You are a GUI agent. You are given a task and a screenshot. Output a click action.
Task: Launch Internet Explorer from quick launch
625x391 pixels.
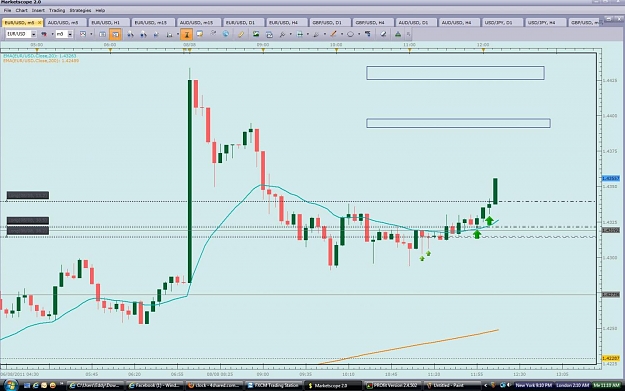tap(35, 385)
